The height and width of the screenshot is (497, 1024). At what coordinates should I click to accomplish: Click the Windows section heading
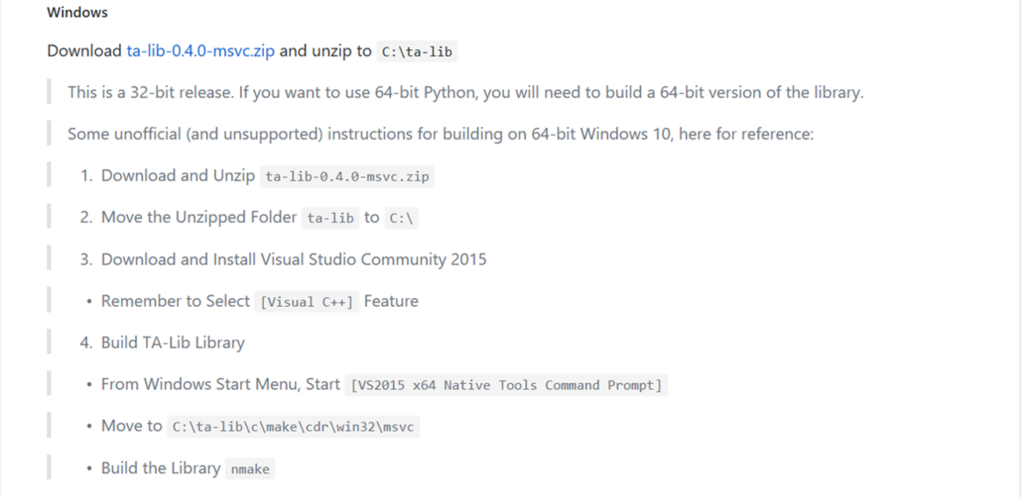point(77,12)
